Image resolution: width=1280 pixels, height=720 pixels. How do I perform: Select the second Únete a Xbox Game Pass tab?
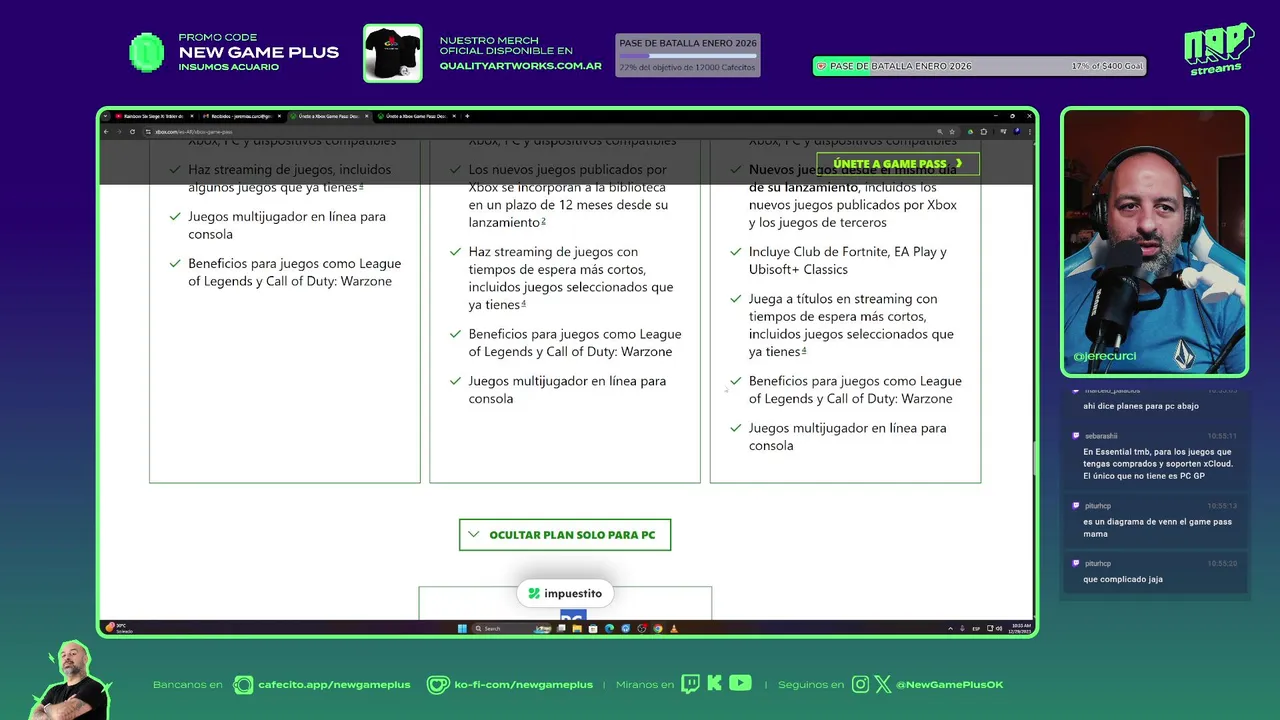pos(416,116)
